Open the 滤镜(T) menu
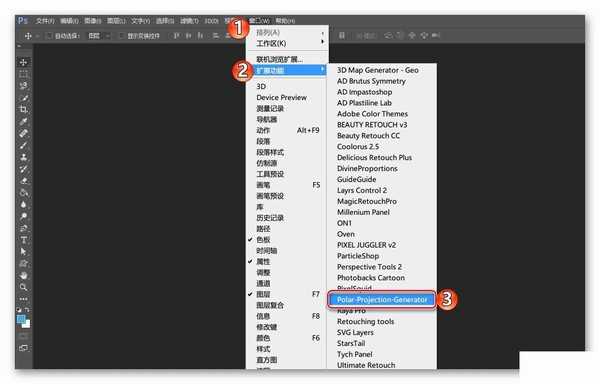This screenshot has width=600, height=384. (189, 21)
